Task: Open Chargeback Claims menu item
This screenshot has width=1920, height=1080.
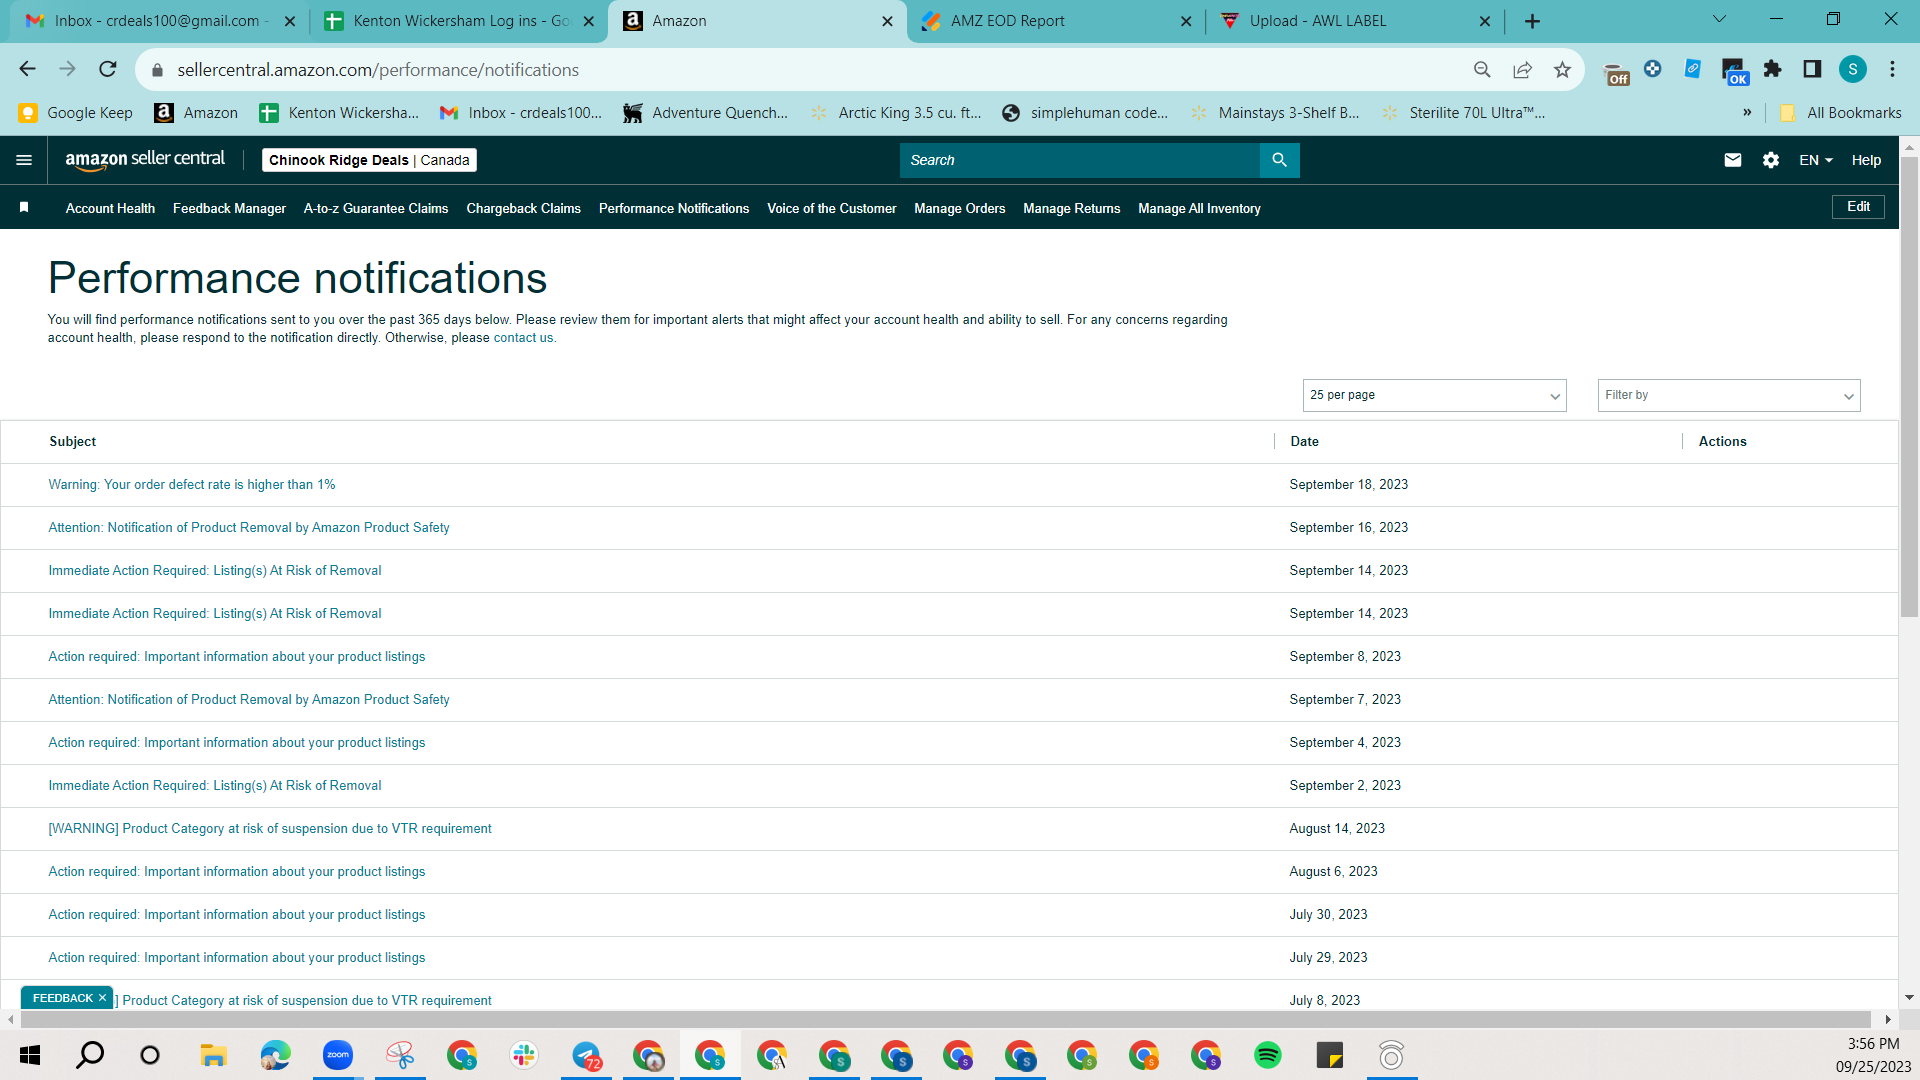Action: [x=523, y=208]
